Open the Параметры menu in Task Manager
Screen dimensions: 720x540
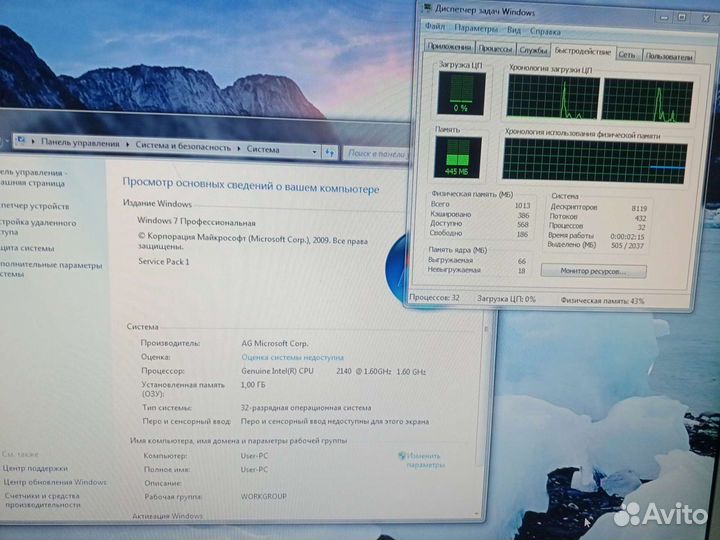click(476, 28)
